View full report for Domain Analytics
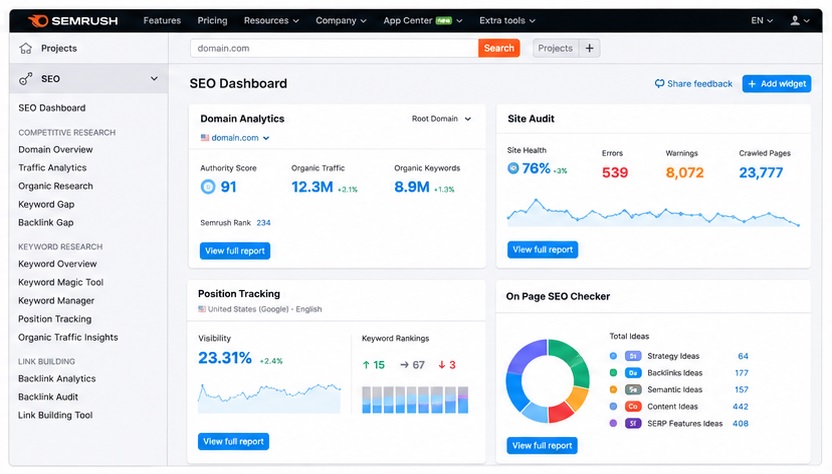Image resolution: width=832 pixels, height=474 pixels. click(x=235, y=251)
